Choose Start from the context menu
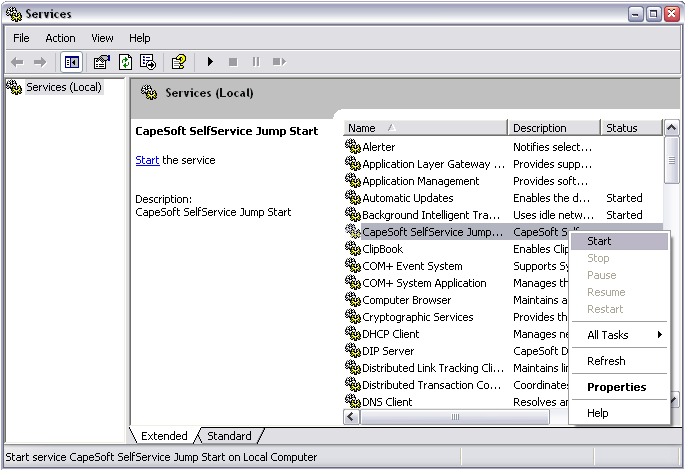The height and width of the screenshot is (470, 685). (600, 241)
